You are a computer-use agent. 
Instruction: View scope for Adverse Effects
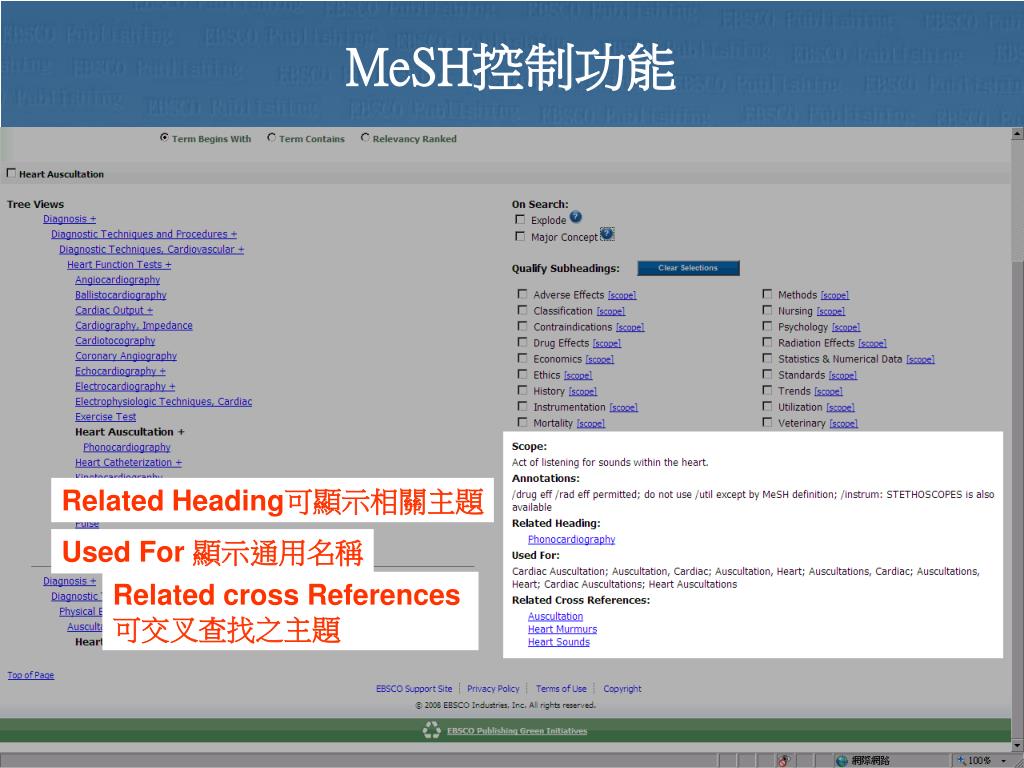coord(622,295)
